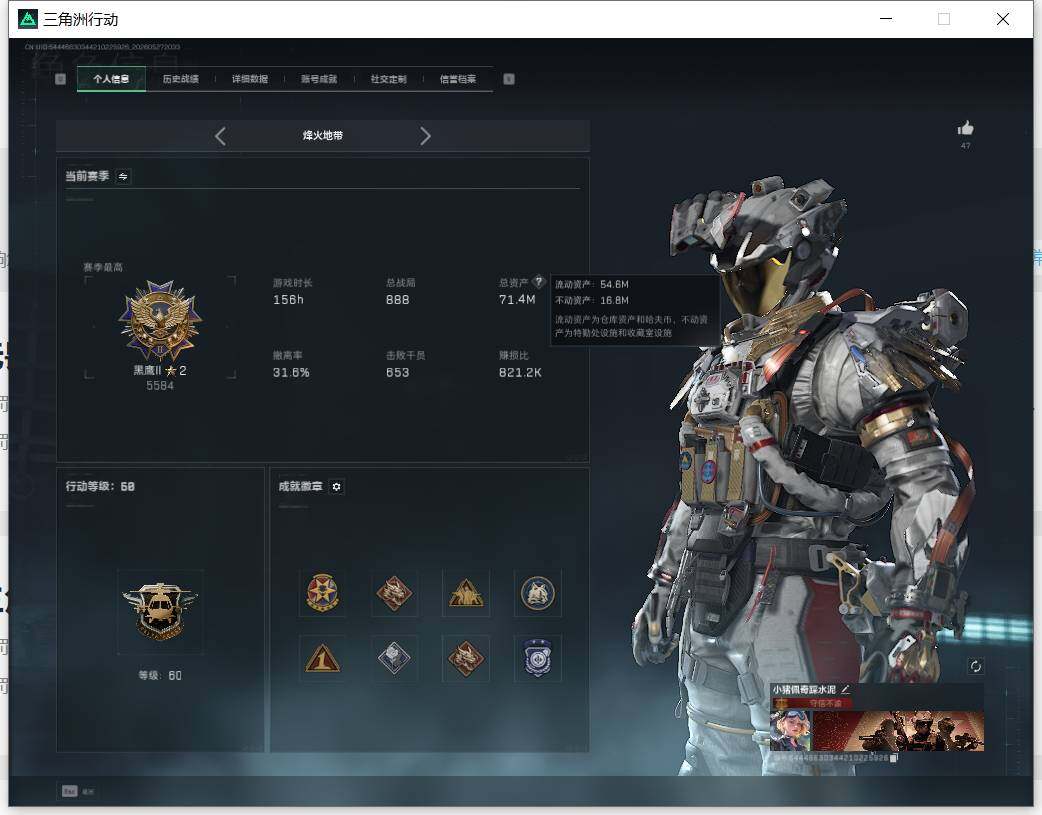Image resolution: width=1042 pixels, height=815 pixels.
Task: Select the red triangle number 1 badge
Action: (322, 658)
